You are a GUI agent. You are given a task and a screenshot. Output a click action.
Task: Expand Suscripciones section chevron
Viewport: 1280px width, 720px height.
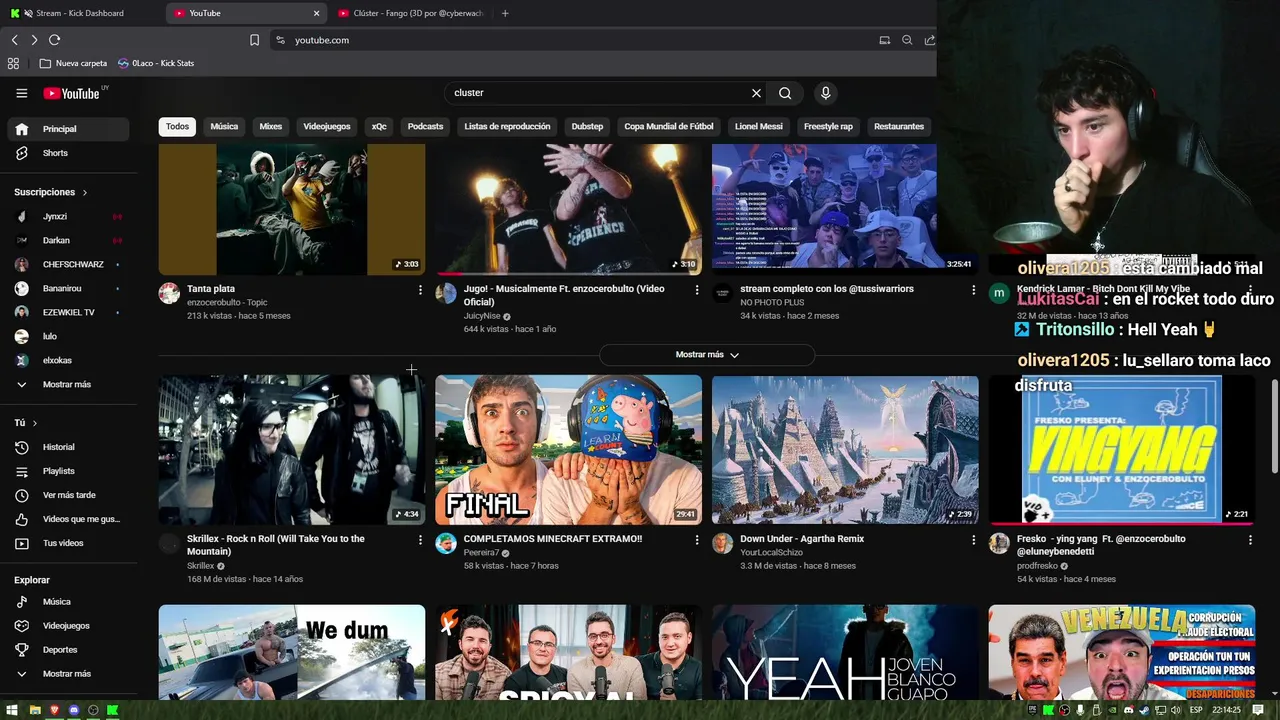pyautogui.click(x=85, y=192)
